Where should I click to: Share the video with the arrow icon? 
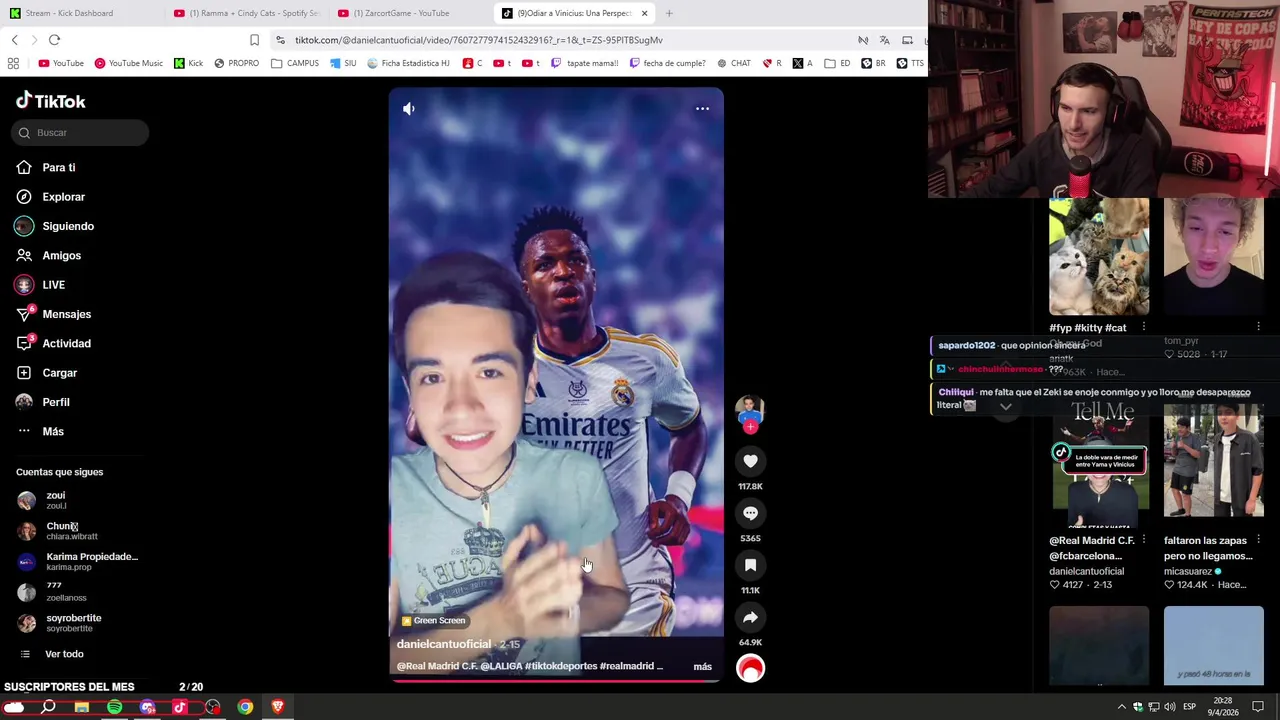tap(750, 617)
